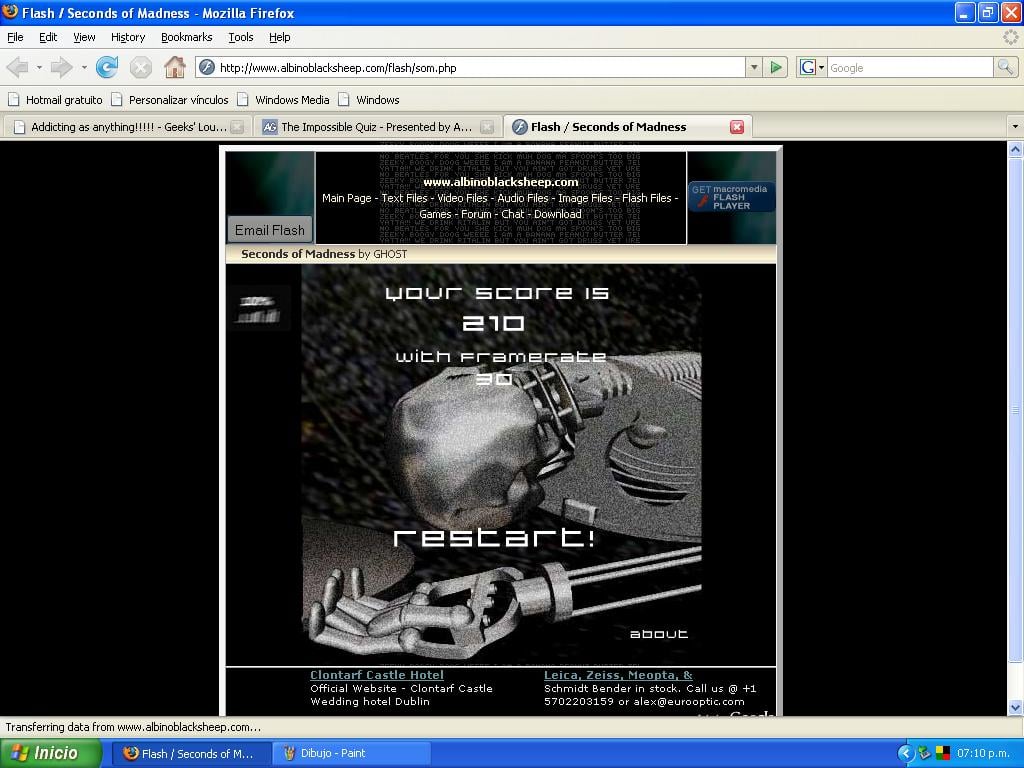
Task: Click the Google search input field
Action: [910, 67]
